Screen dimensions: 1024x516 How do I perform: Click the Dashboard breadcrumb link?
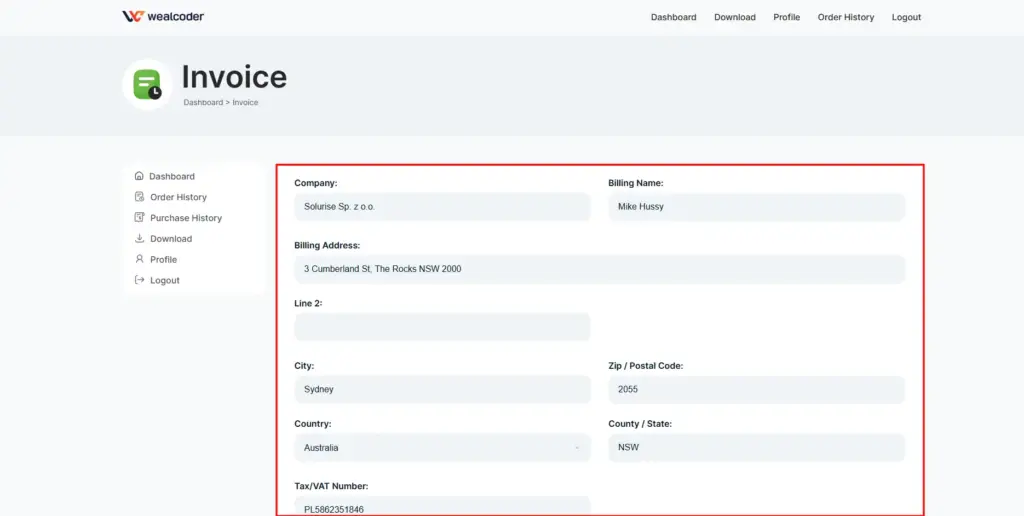tap(203, 103)
